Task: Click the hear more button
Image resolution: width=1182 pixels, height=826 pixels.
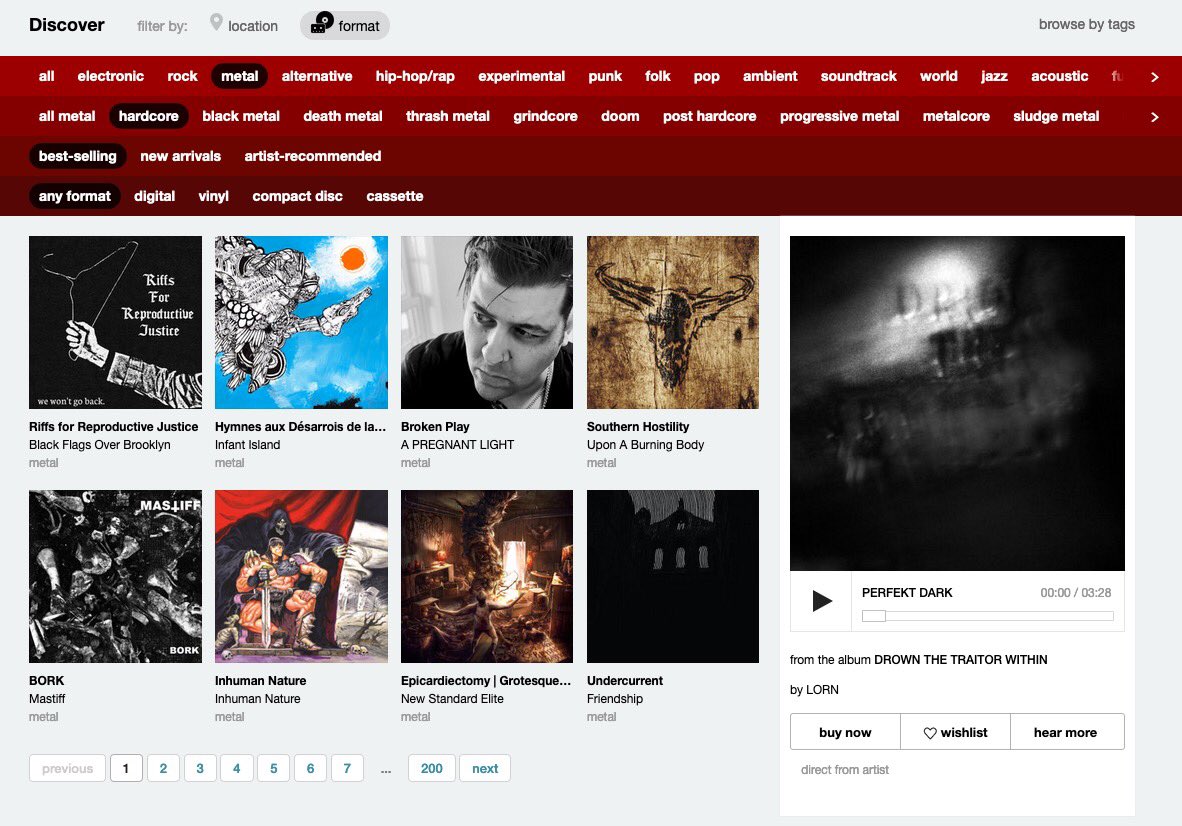Action: click(x=1065, y=733)
